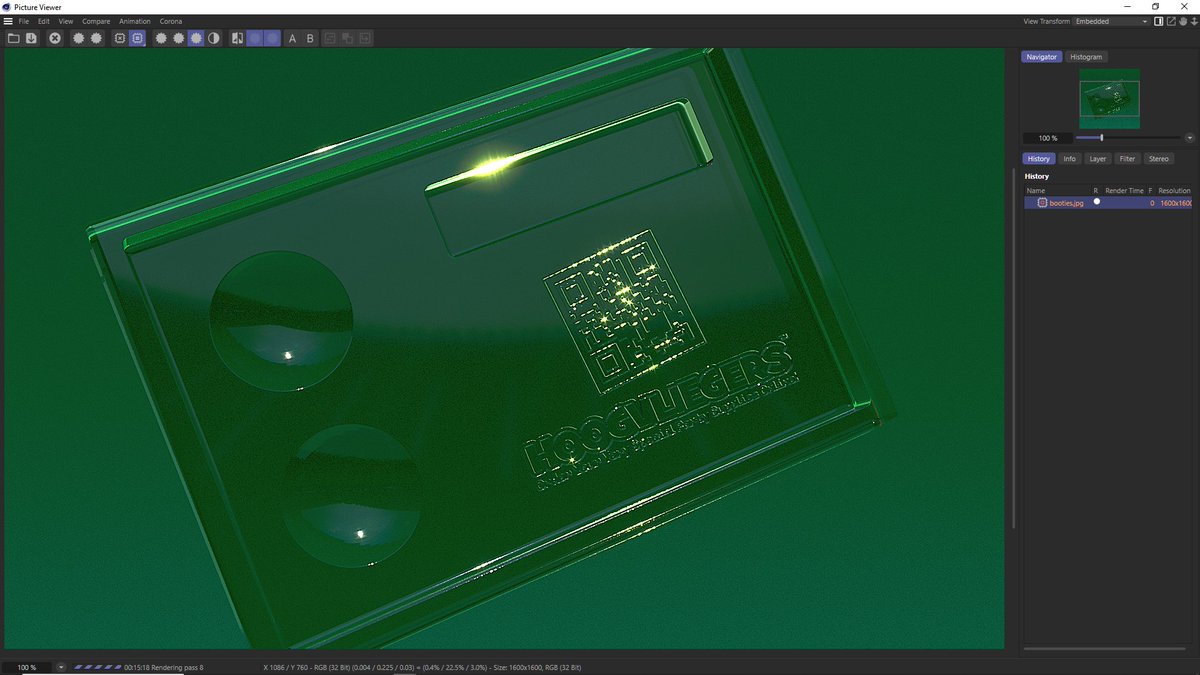Open the zoom percentage dropdown at bottom left
The image size is (1200, 675).
coord(61,667)
